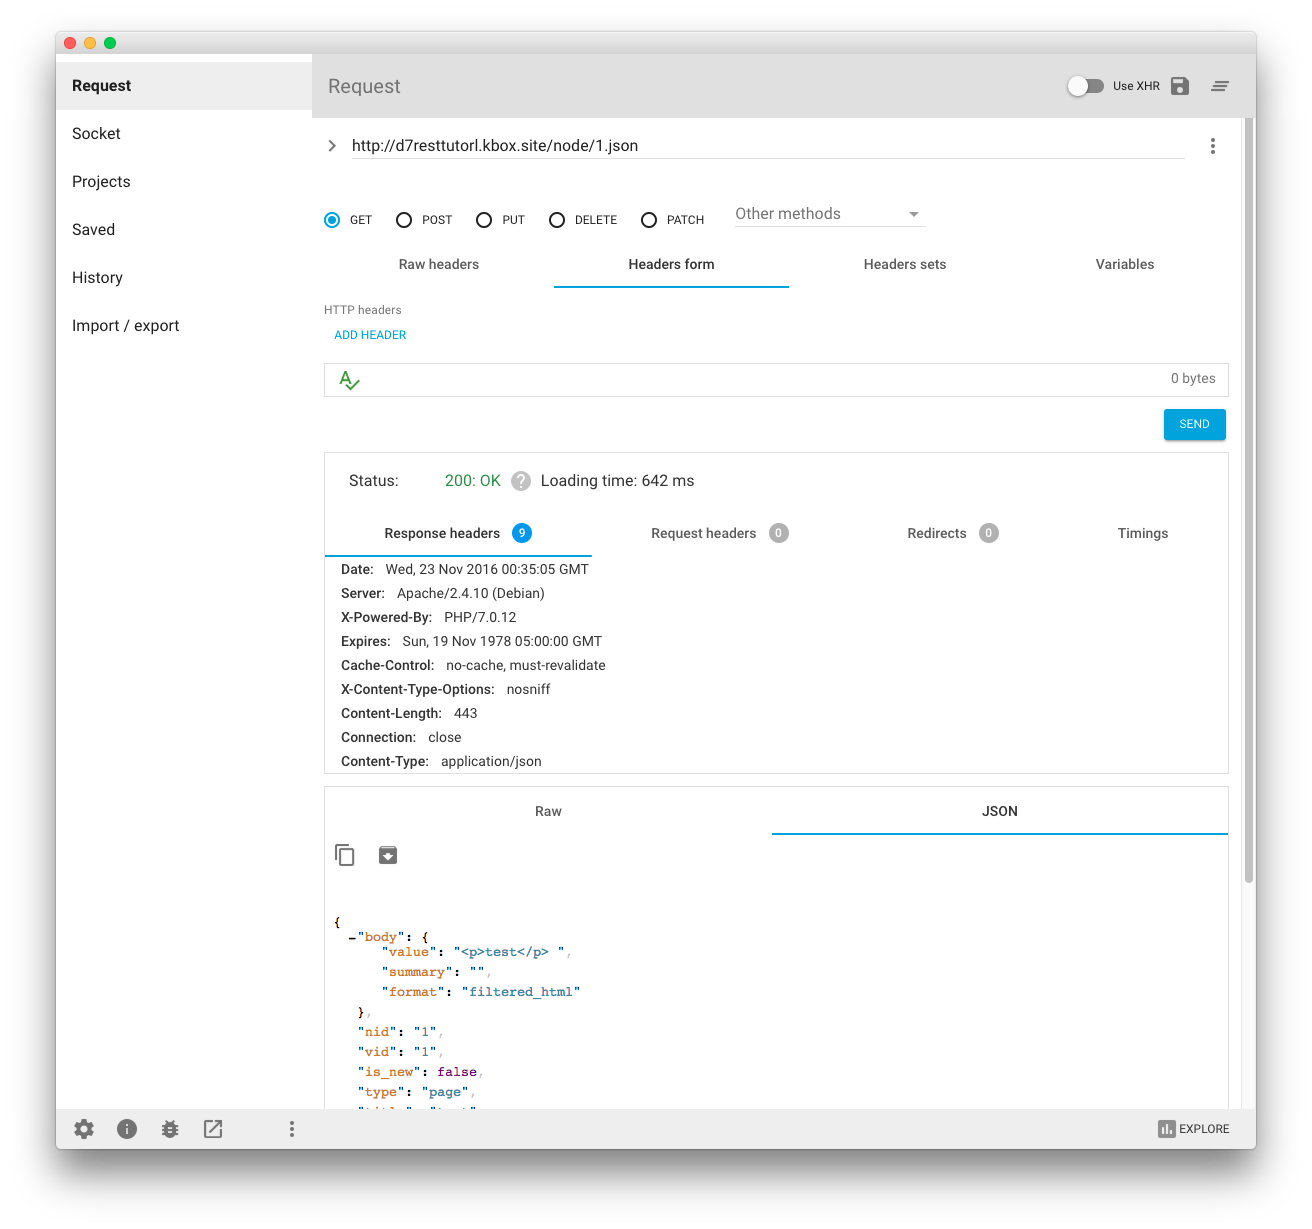Select the POST method radio button
The height and width of the screenshot is (1229, 1312).
coord(404,220)
